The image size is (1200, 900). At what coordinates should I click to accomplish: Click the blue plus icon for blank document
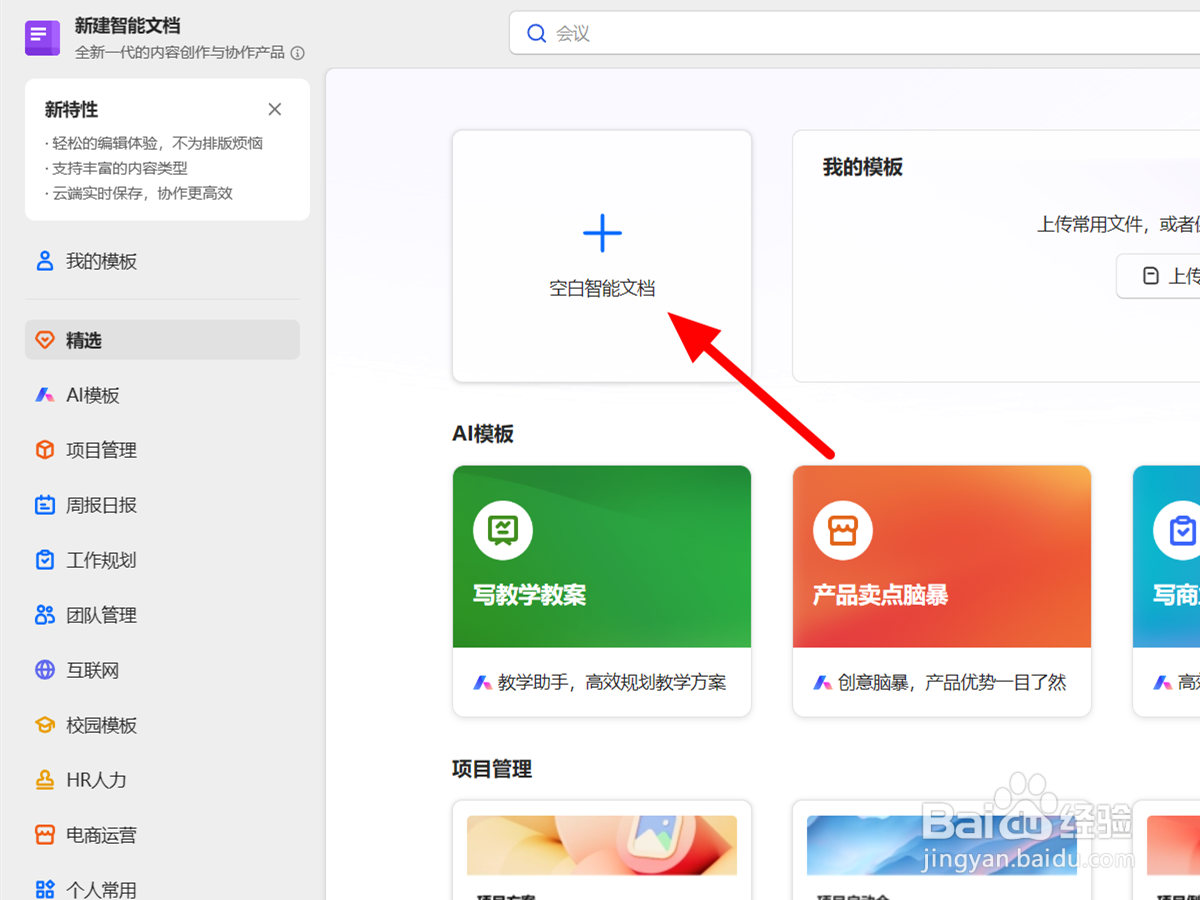point(602,233)
